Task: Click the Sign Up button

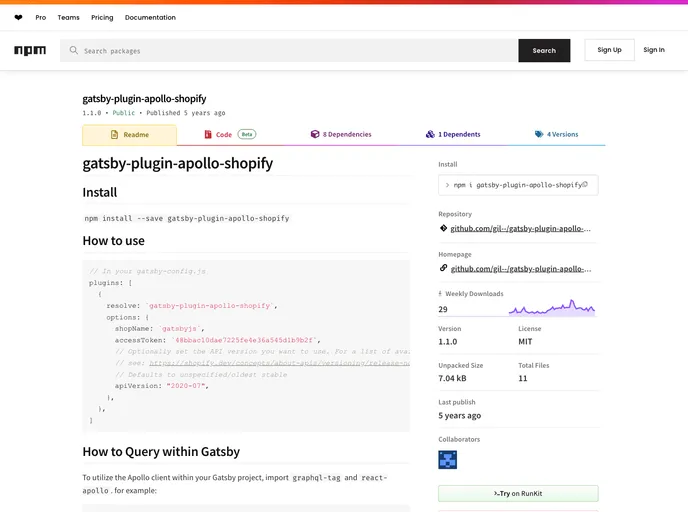Action: (609, 50)
